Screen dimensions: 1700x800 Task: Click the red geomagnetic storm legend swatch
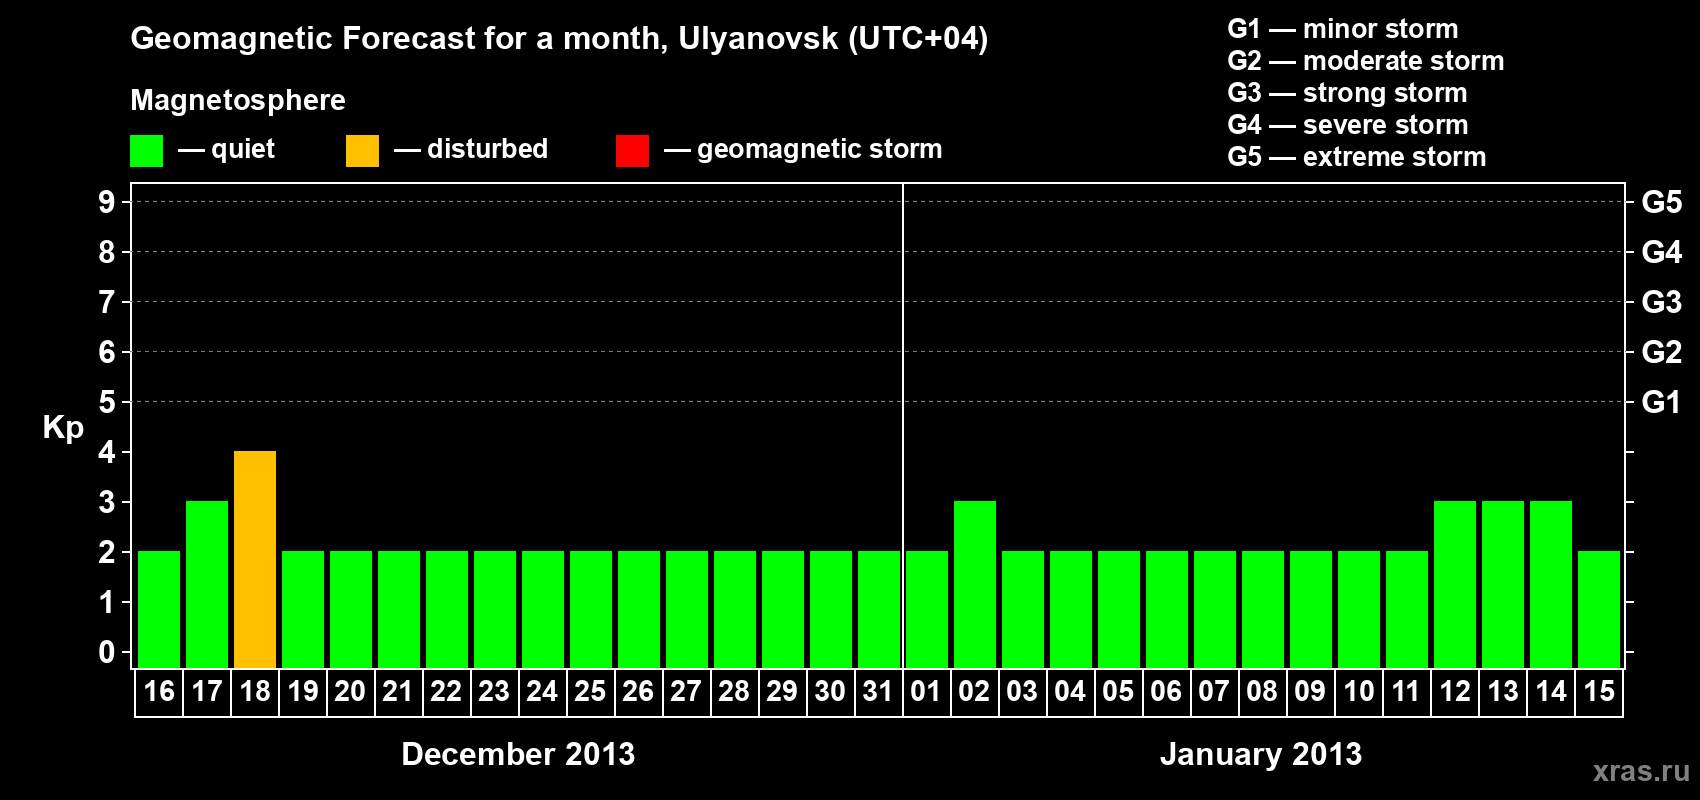pyautogui.click(x=632, y=151)
